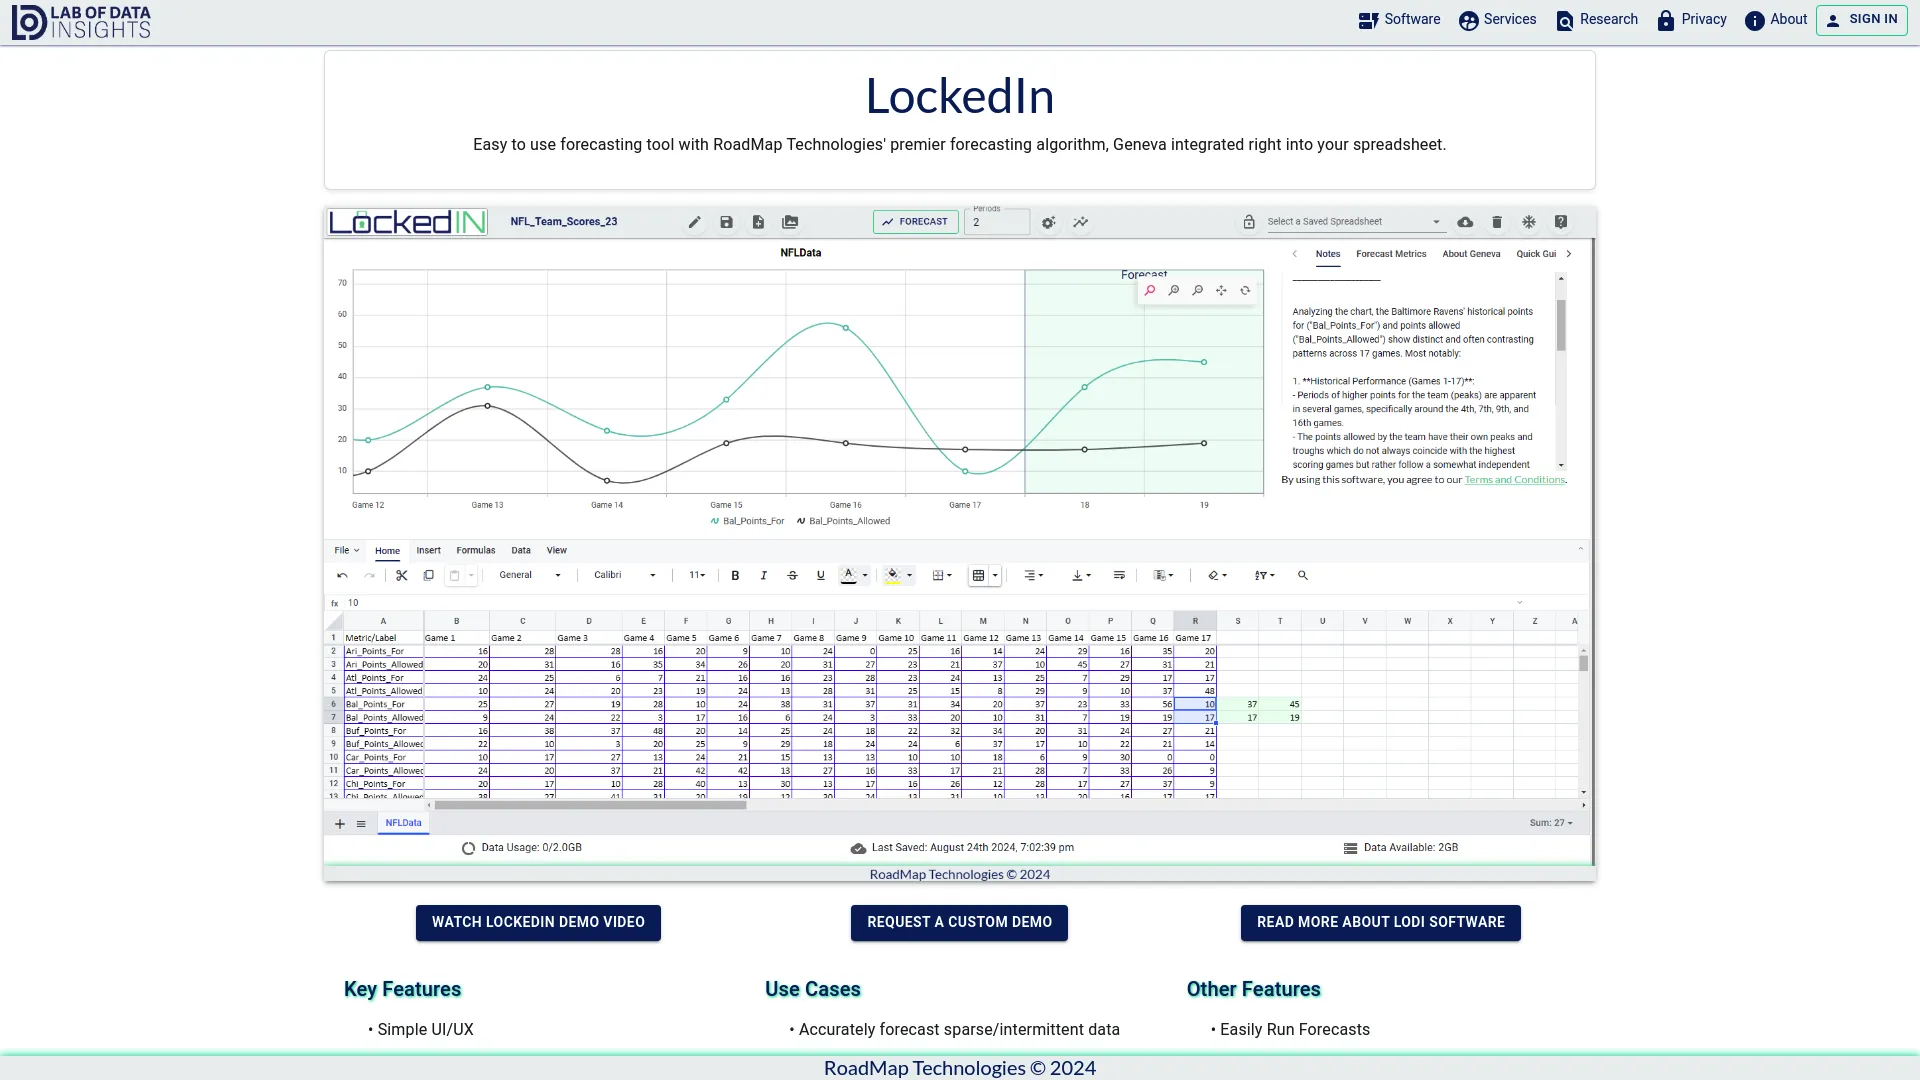Select the Formulas ribbon tab
Viewport: 1920px width, 1080px height.
point(476,551)
